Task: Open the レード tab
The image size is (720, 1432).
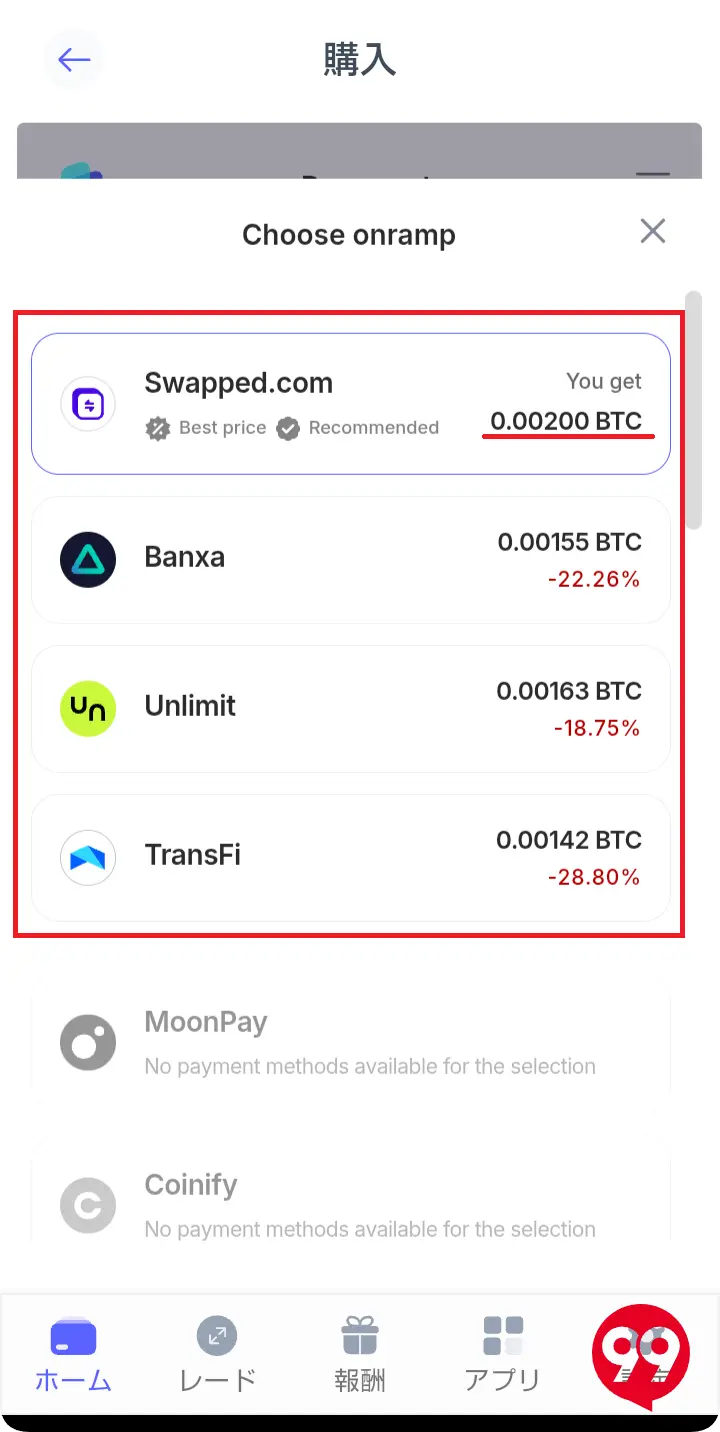Action: pyautogui.click(x=216, y=1356)
